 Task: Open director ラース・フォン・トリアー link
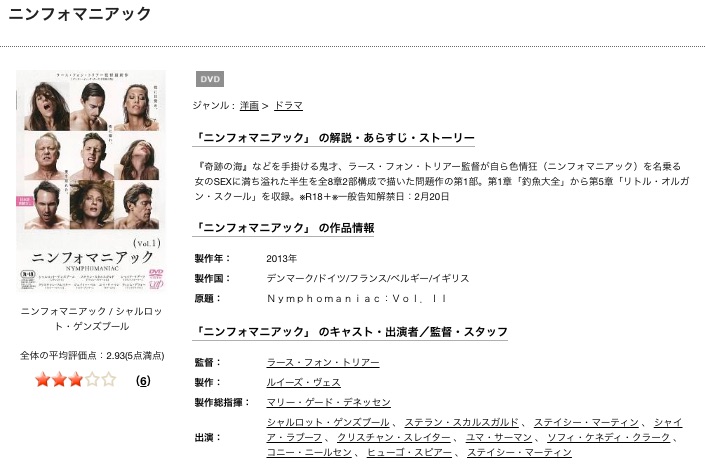click(323, 362)
